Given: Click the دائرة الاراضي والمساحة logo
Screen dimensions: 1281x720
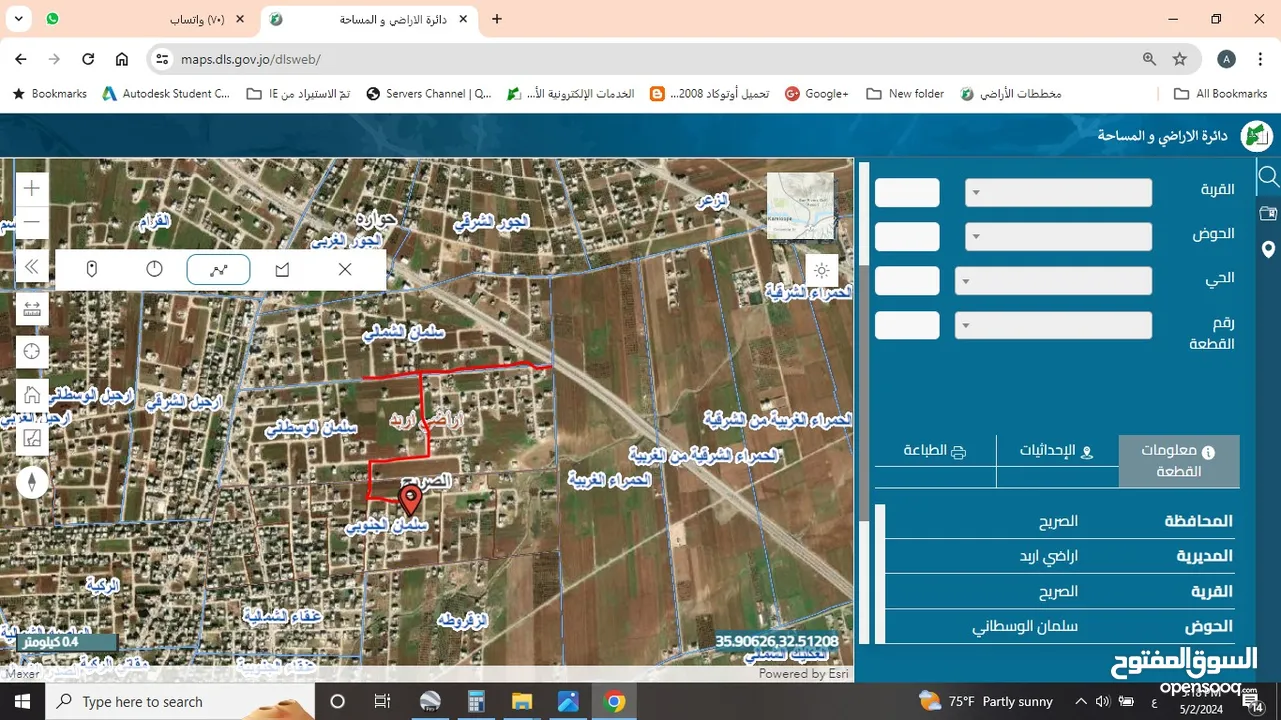Looking at the screenshot, I should [1257, 135].
